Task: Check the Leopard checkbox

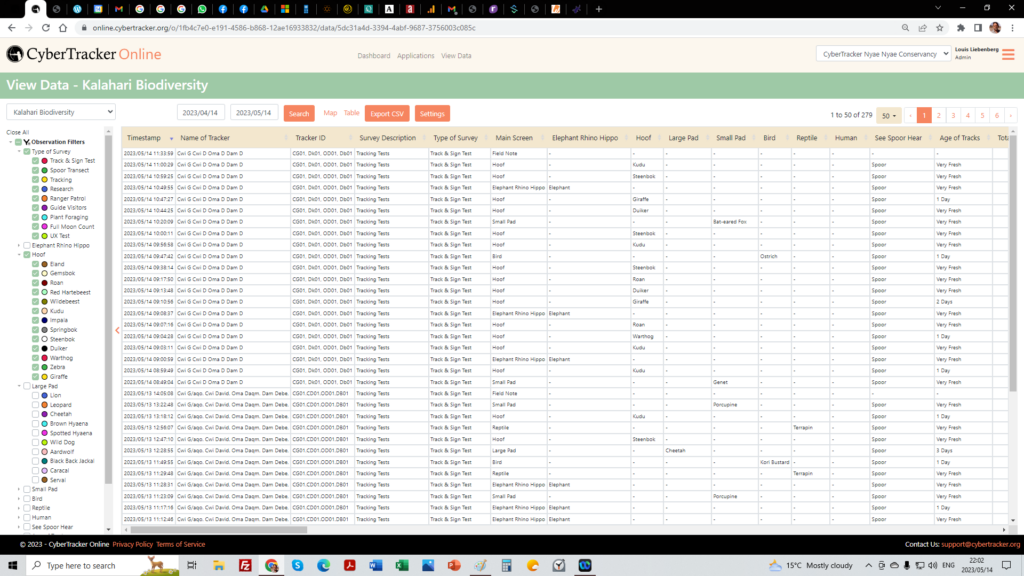Action: [x=35, y=405]
